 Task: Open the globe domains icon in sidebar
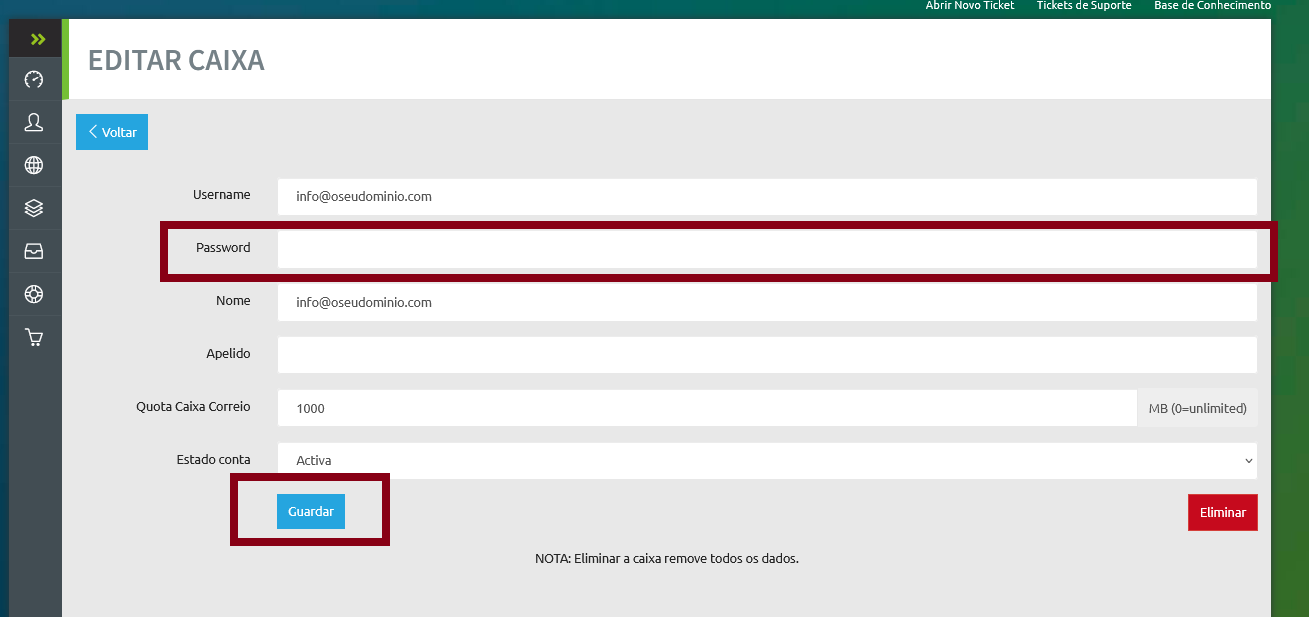pos(34,165)
